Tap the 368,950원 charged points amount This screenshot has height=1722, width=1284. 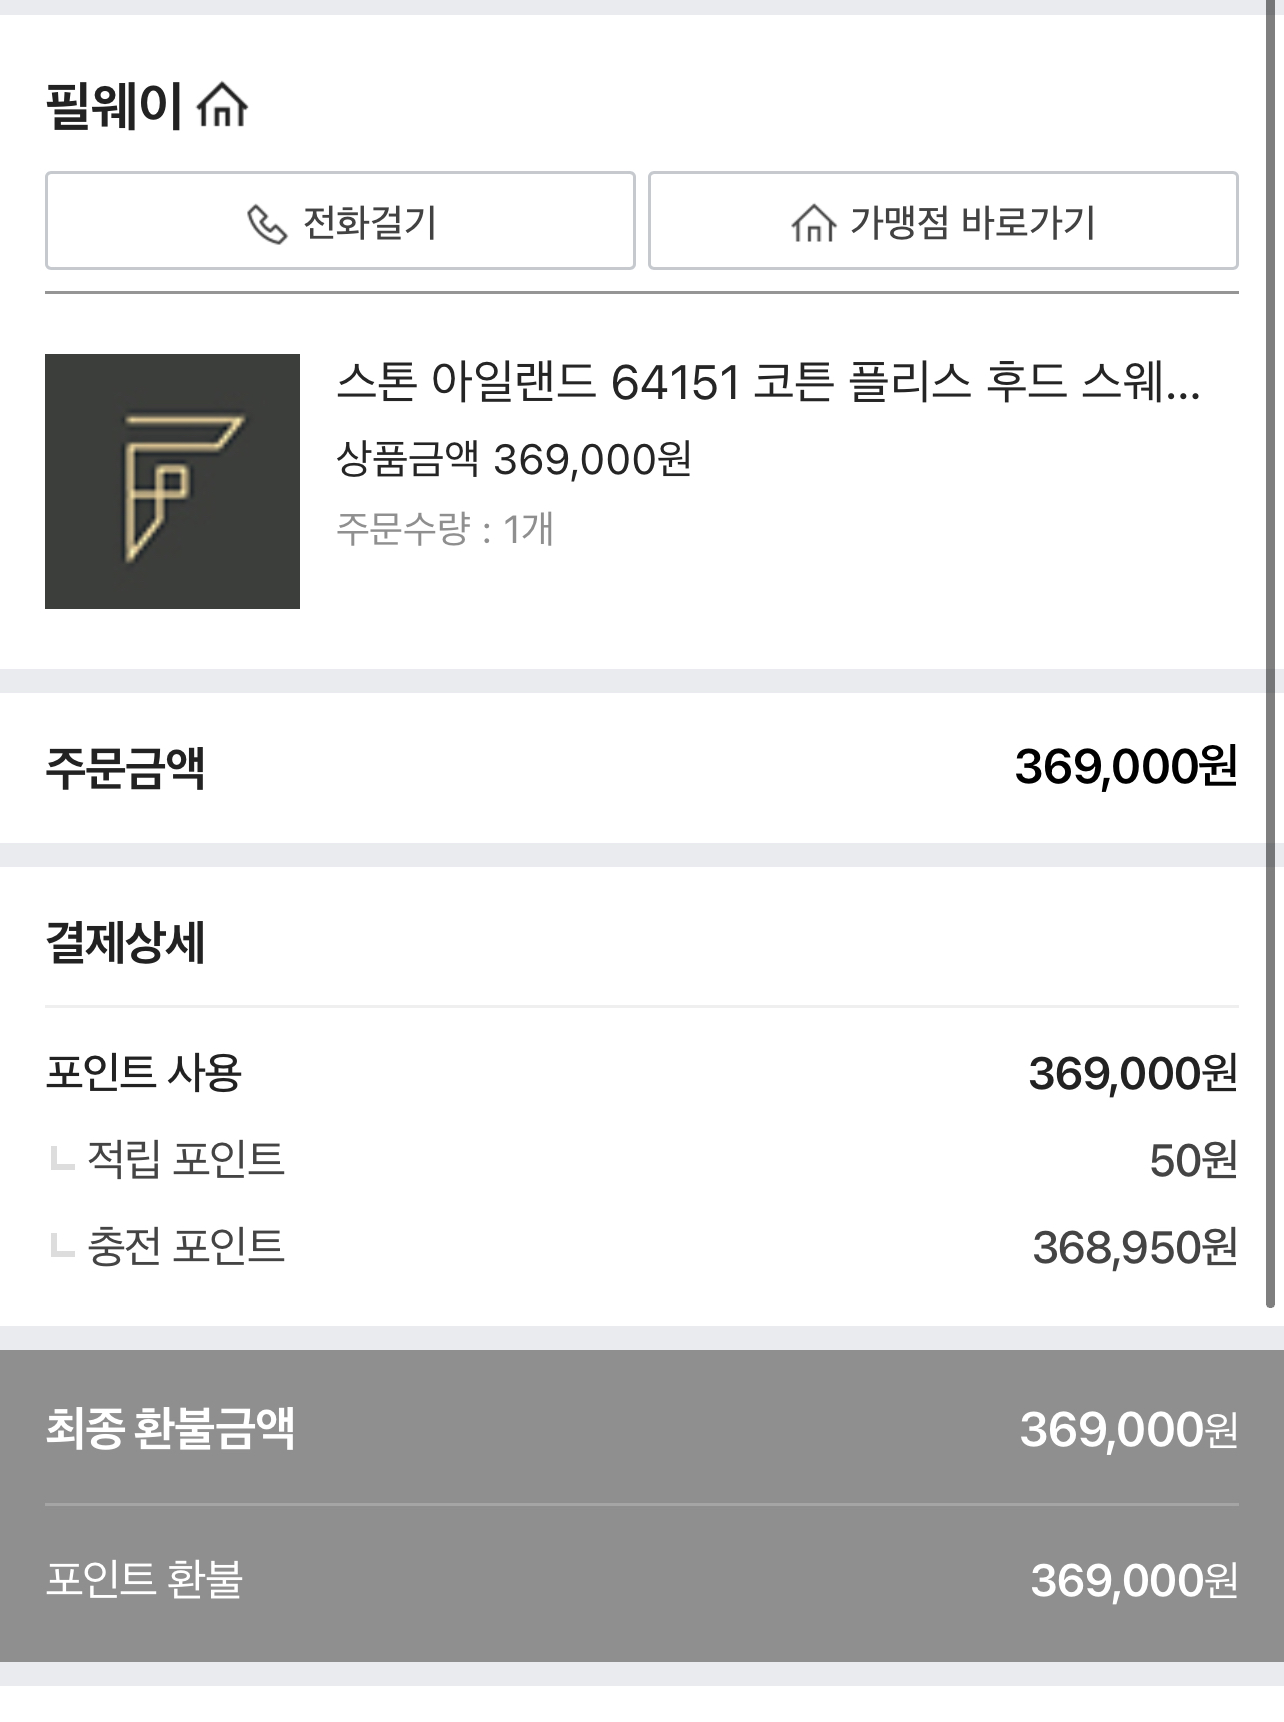coord(1135,1248)
